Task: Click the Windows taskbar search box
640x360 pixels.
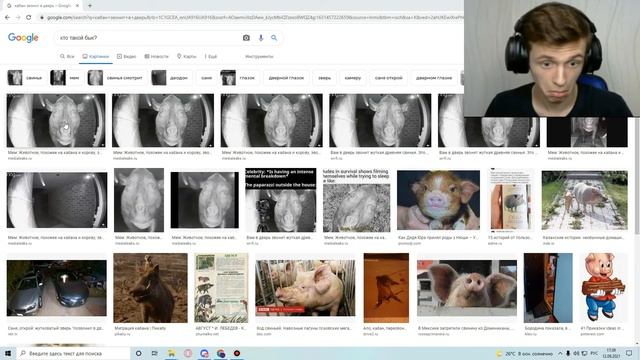Action: point(74,353)
